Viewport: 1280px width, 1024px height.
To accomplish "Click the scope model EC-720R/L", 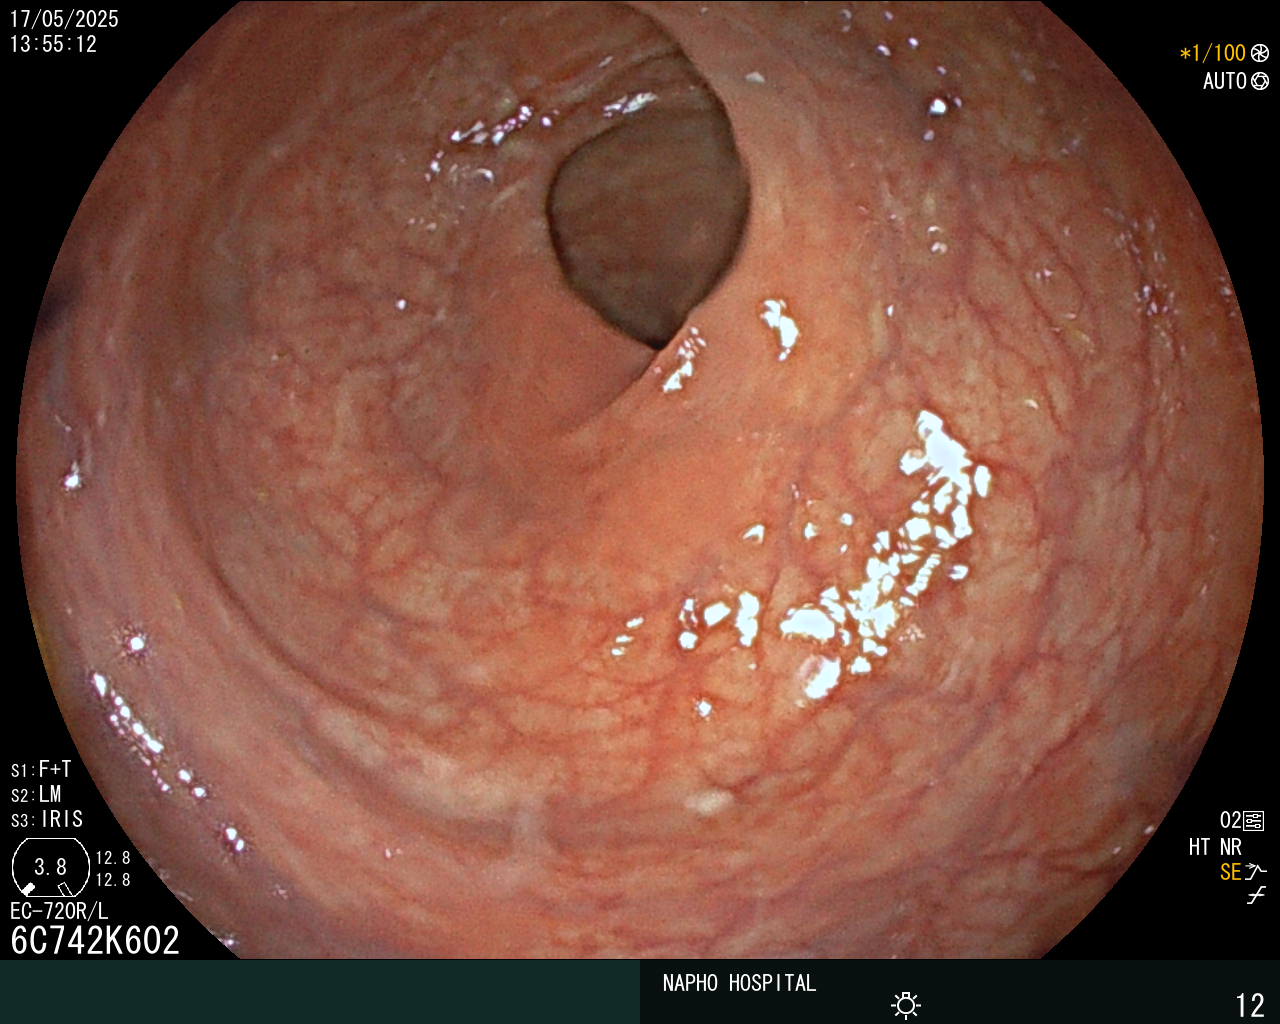I will 59,911.
